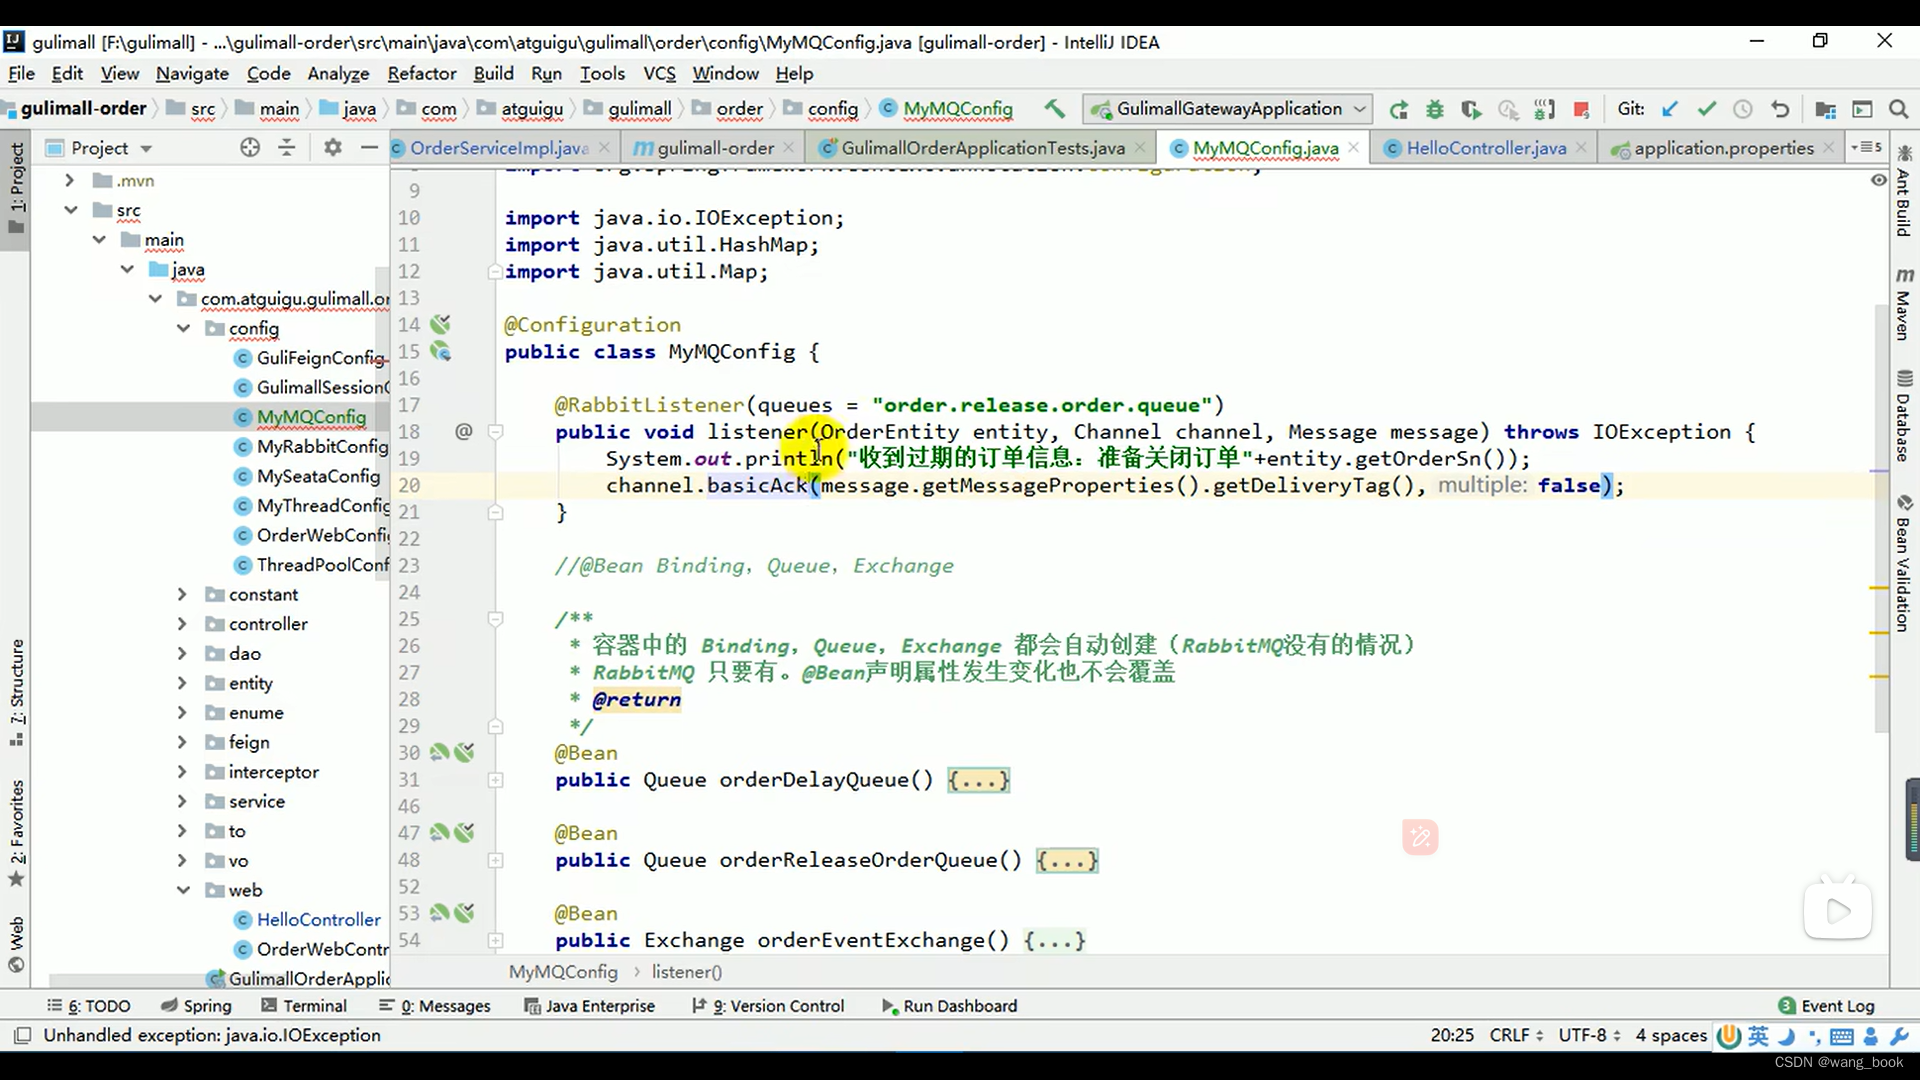Expand the controller package folder

[x=183, y=624]
